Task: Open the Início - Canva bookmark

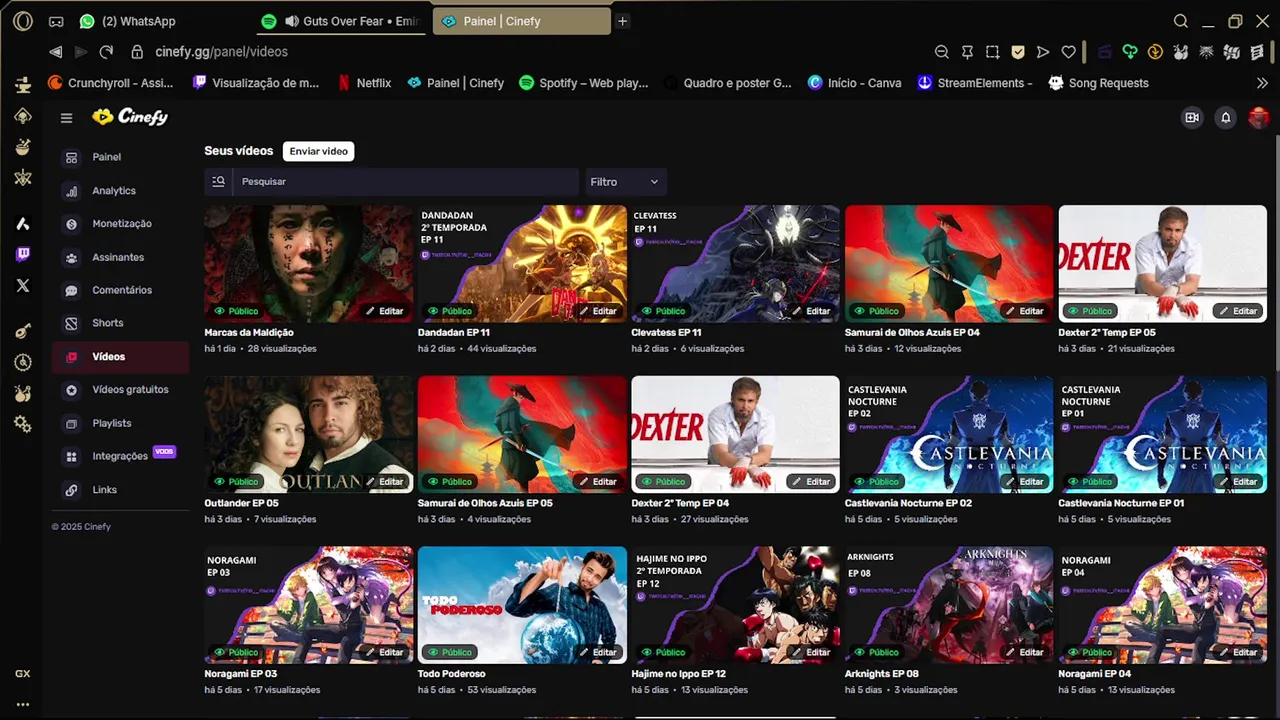Action: coord(854,83)
